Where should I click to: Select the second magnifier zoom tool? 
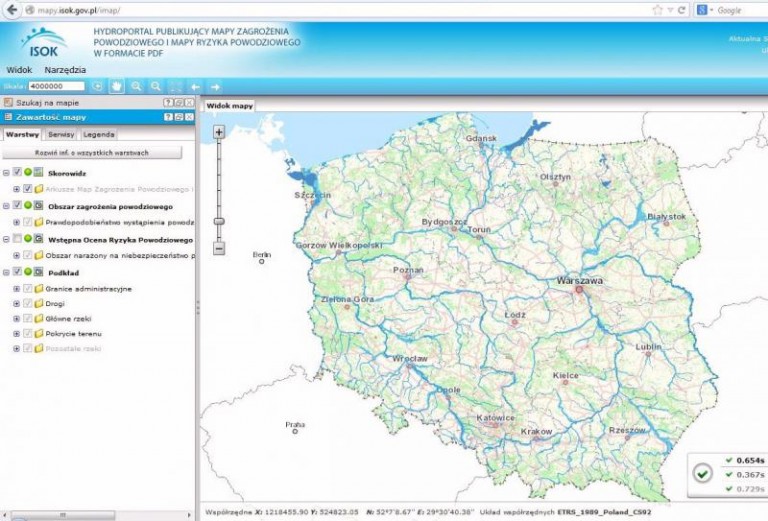156,87
